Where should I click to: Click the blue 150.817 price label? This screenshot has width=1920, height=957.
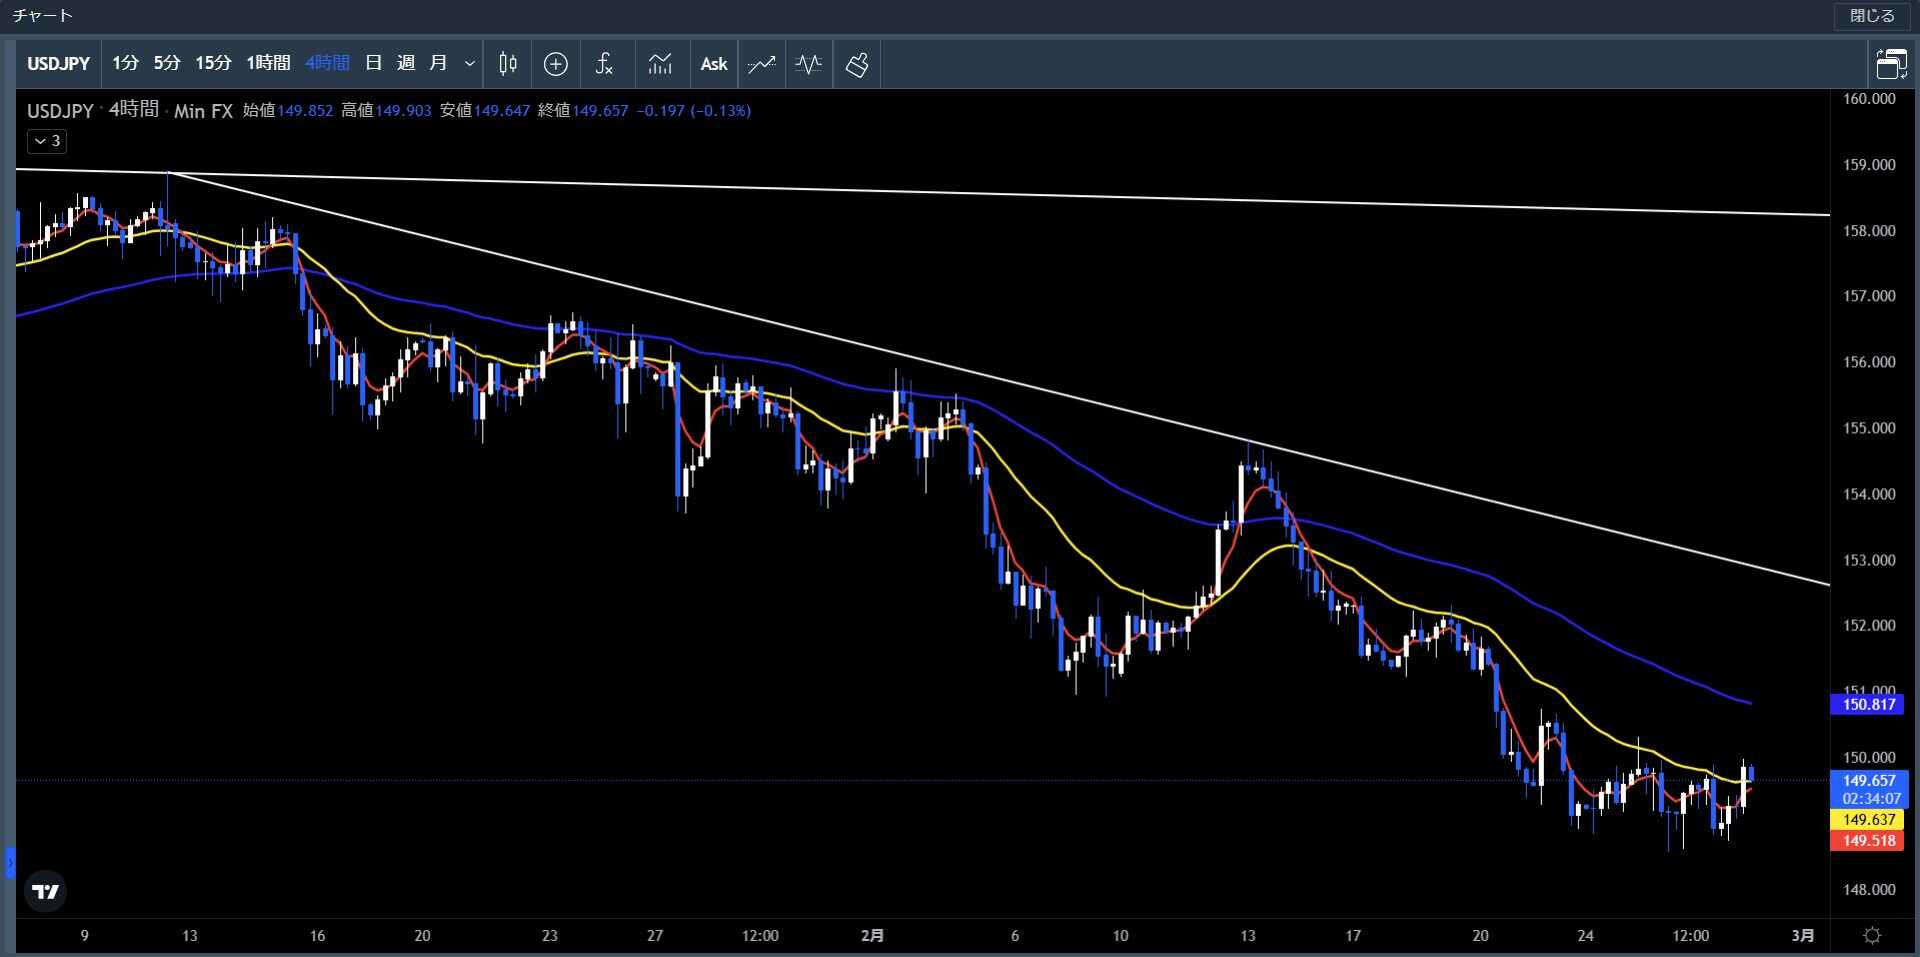(x=1869, y=704)
